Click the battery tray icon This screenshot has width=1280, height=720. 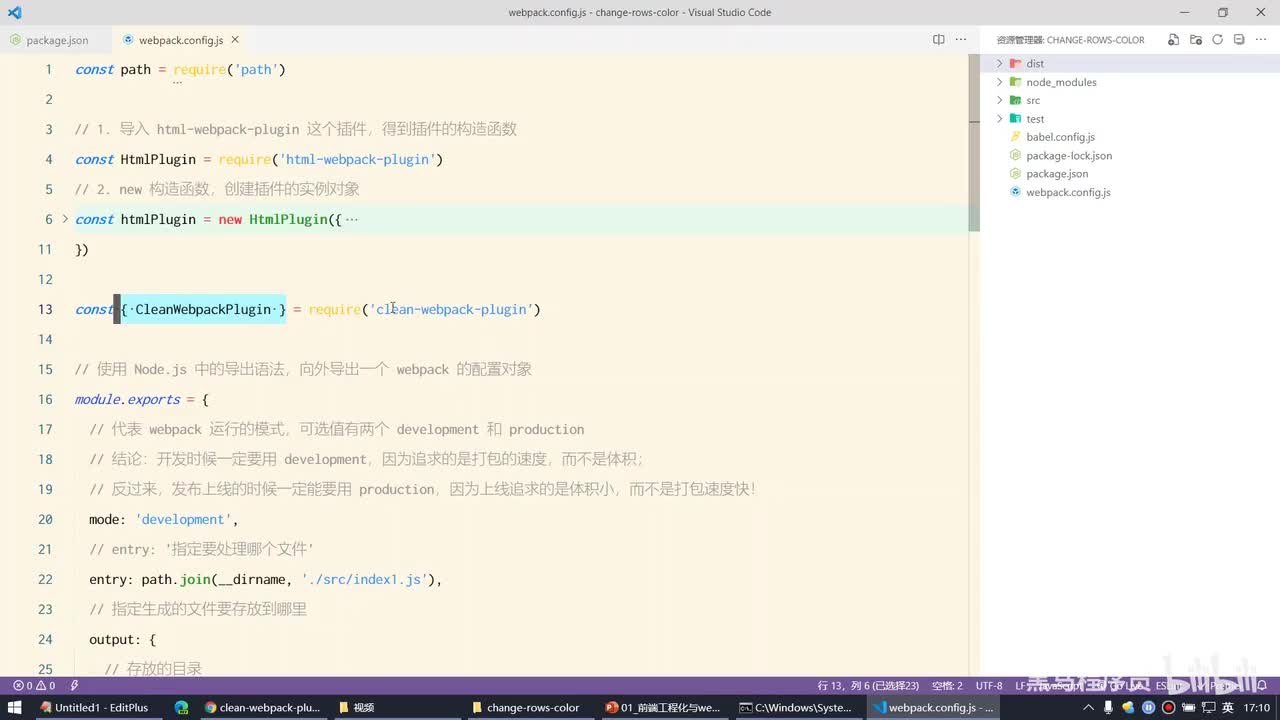1188,707
